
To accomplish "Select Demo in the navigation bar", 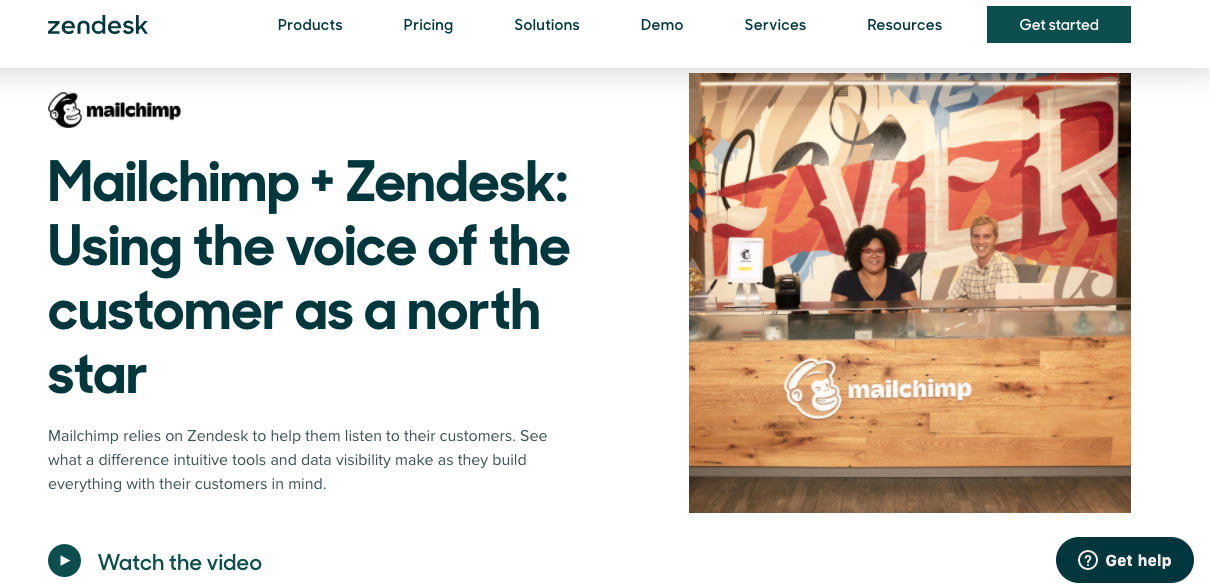I will point(662,25).
